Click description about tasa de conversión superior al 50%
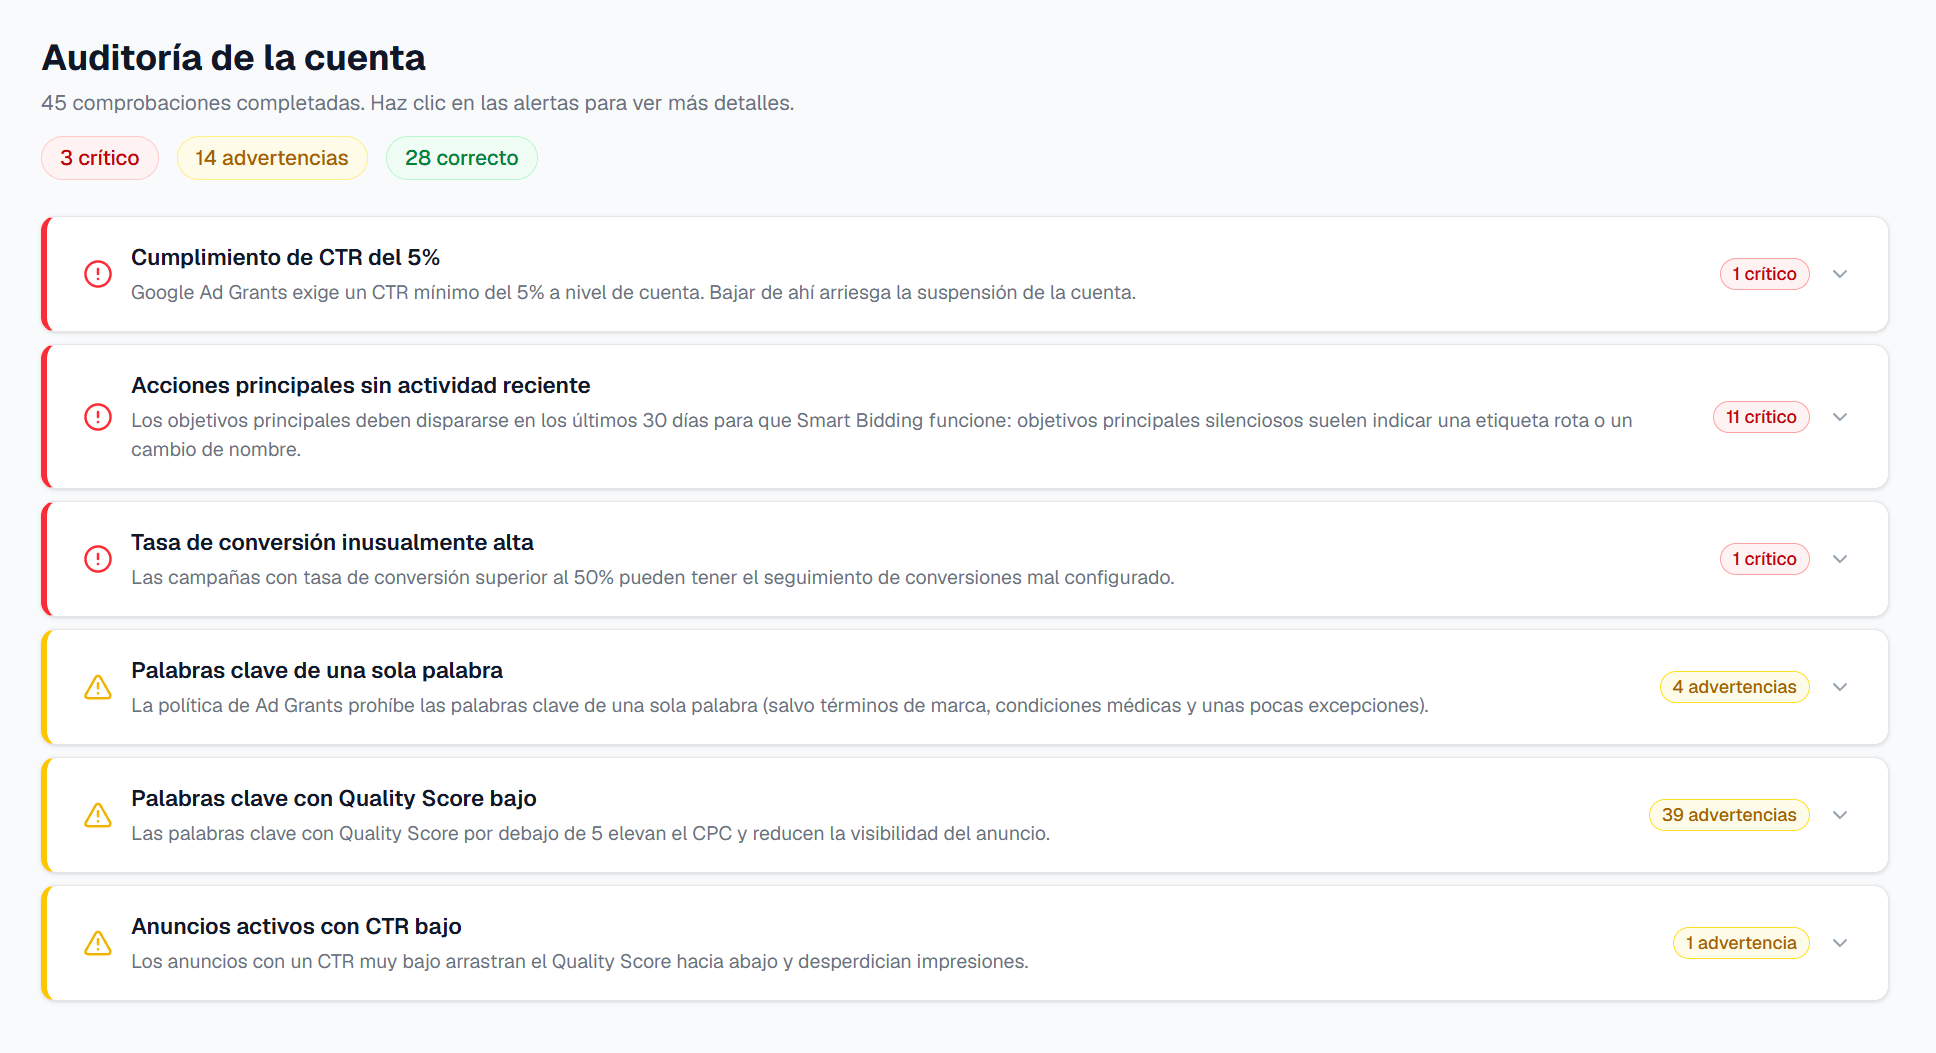 pos(653,577)
